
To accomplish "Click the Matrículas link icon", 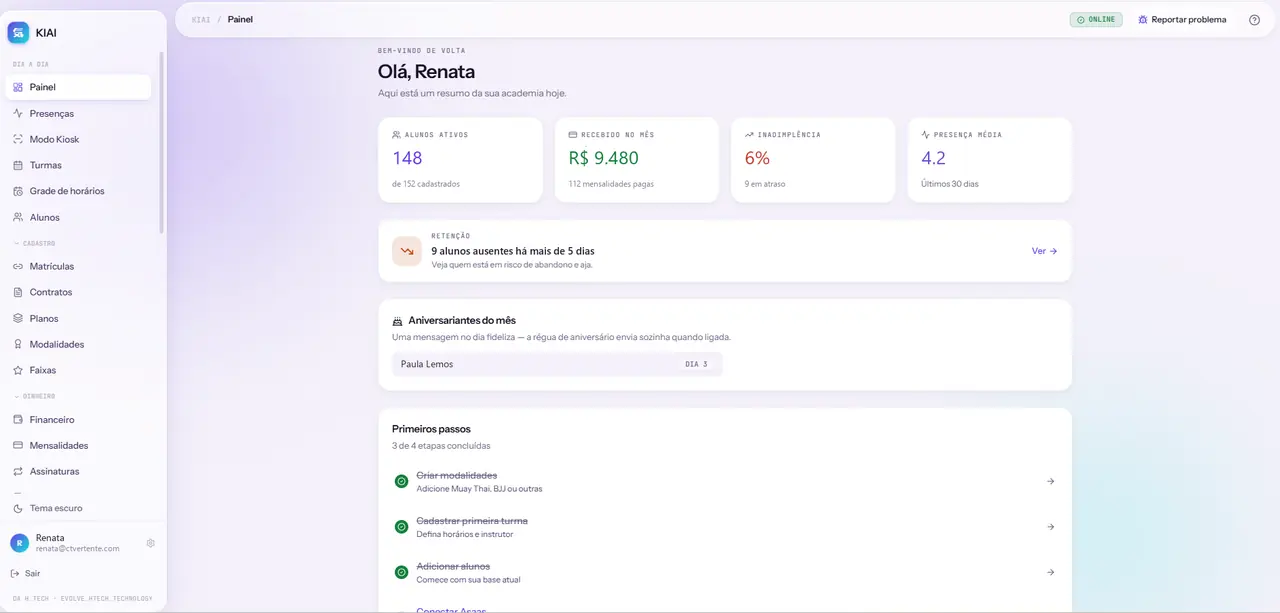I will pyautogui.click(x=18, y=266).
